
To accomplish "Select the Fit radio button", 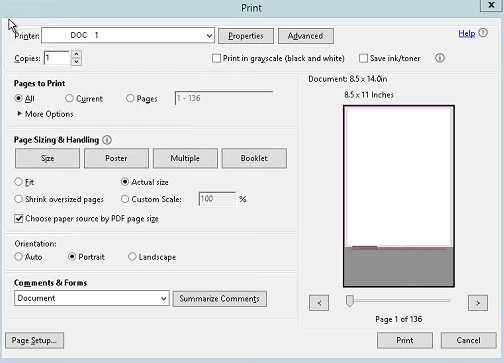I will 18,182.
